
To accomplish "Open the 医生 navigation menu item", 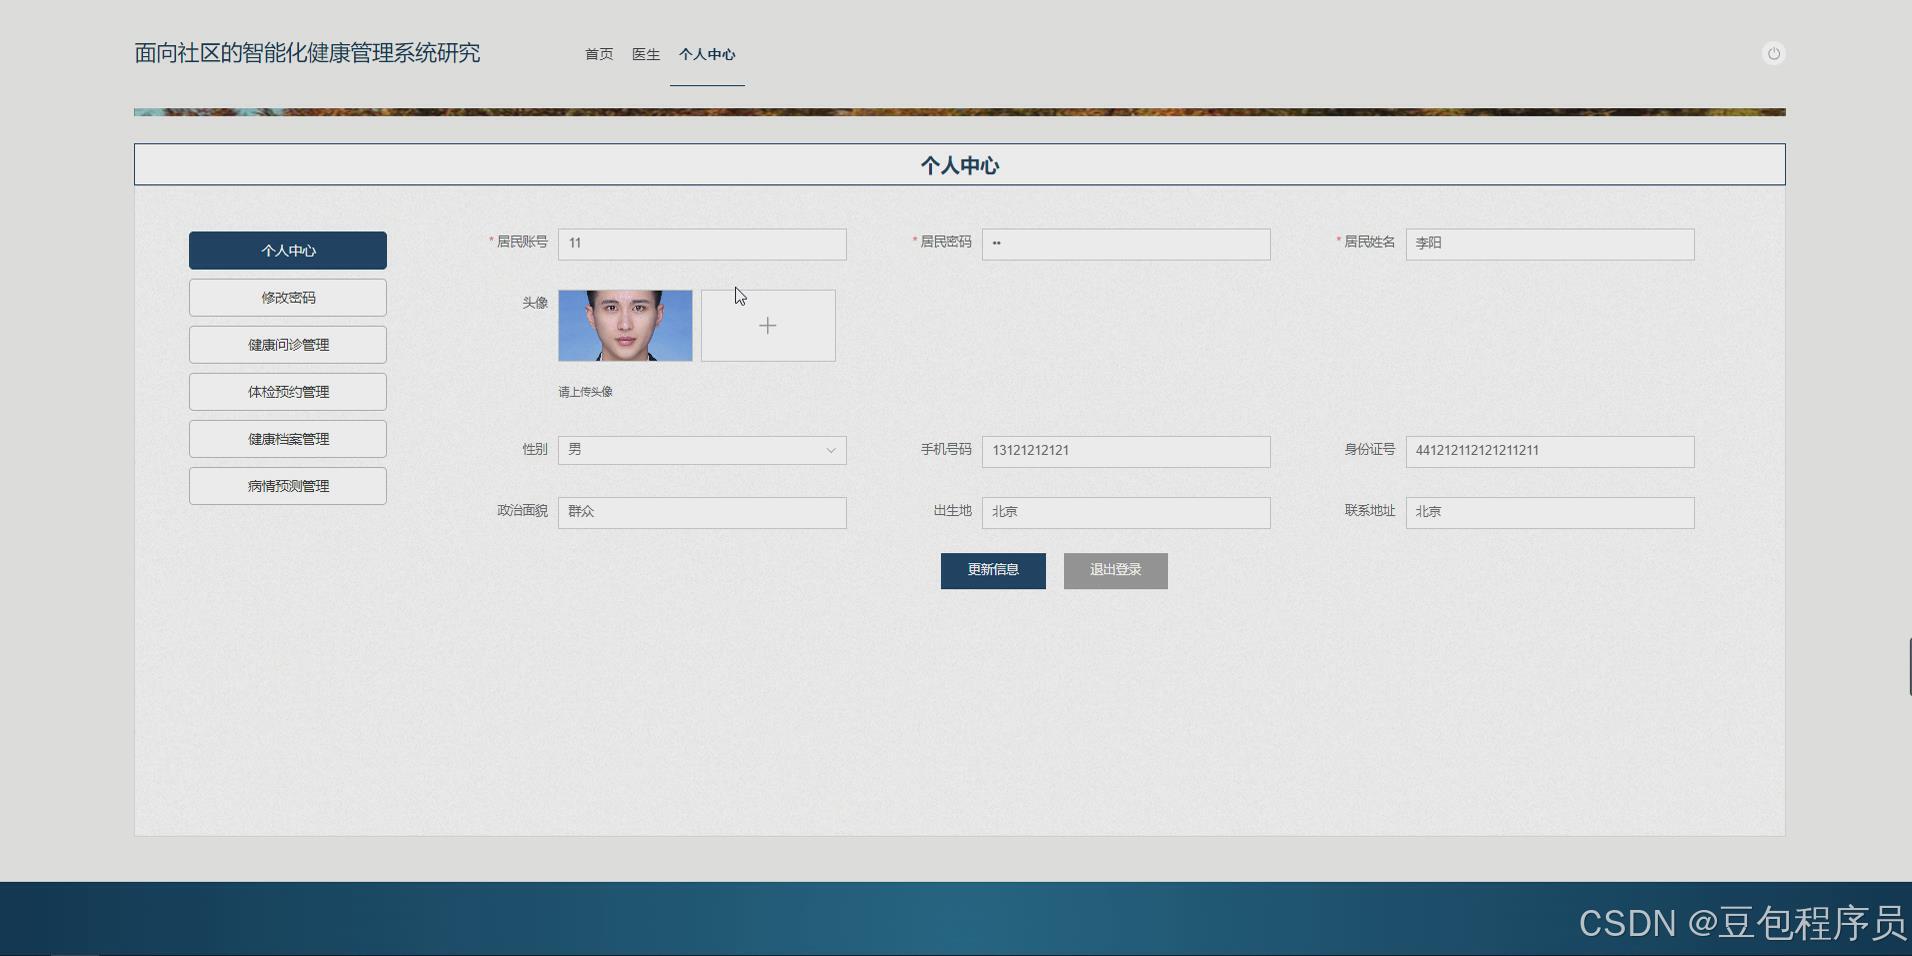I will 645,55.
